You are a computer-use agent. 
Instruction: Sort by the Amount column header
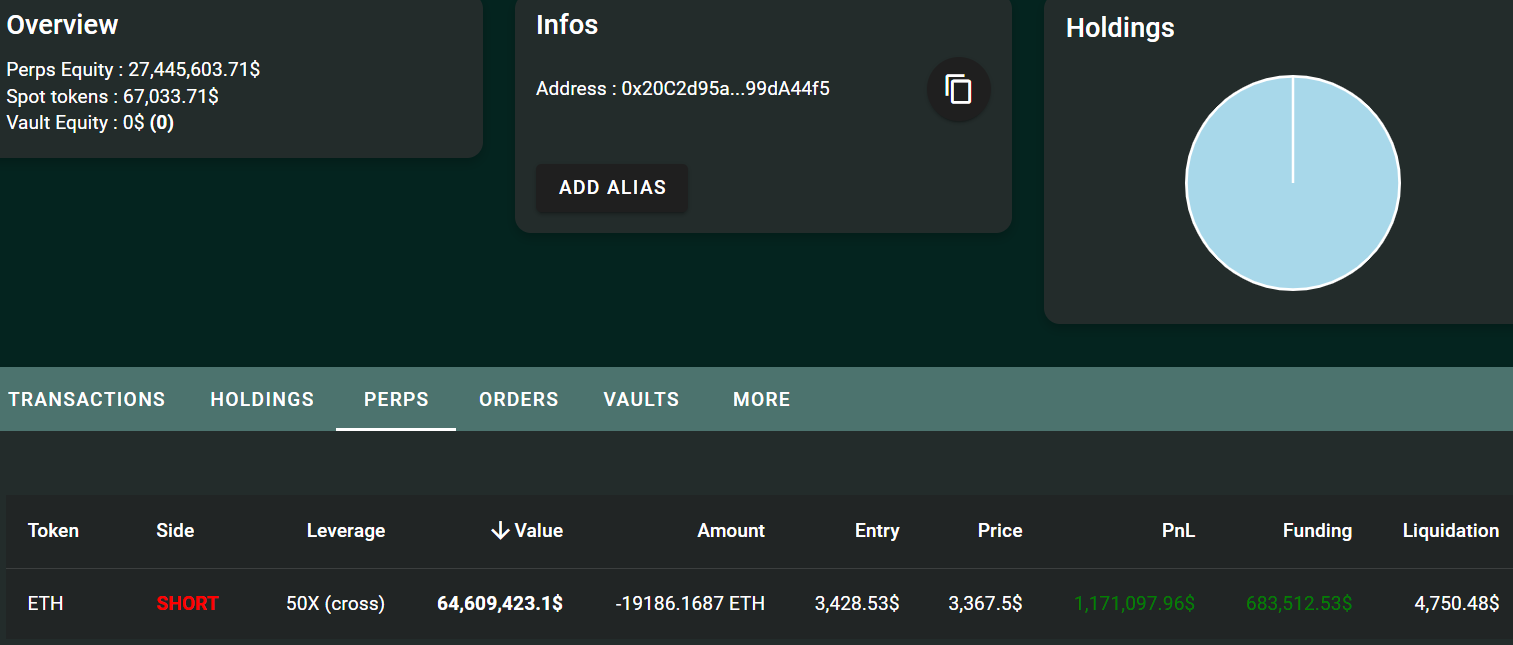coord(730,531)
